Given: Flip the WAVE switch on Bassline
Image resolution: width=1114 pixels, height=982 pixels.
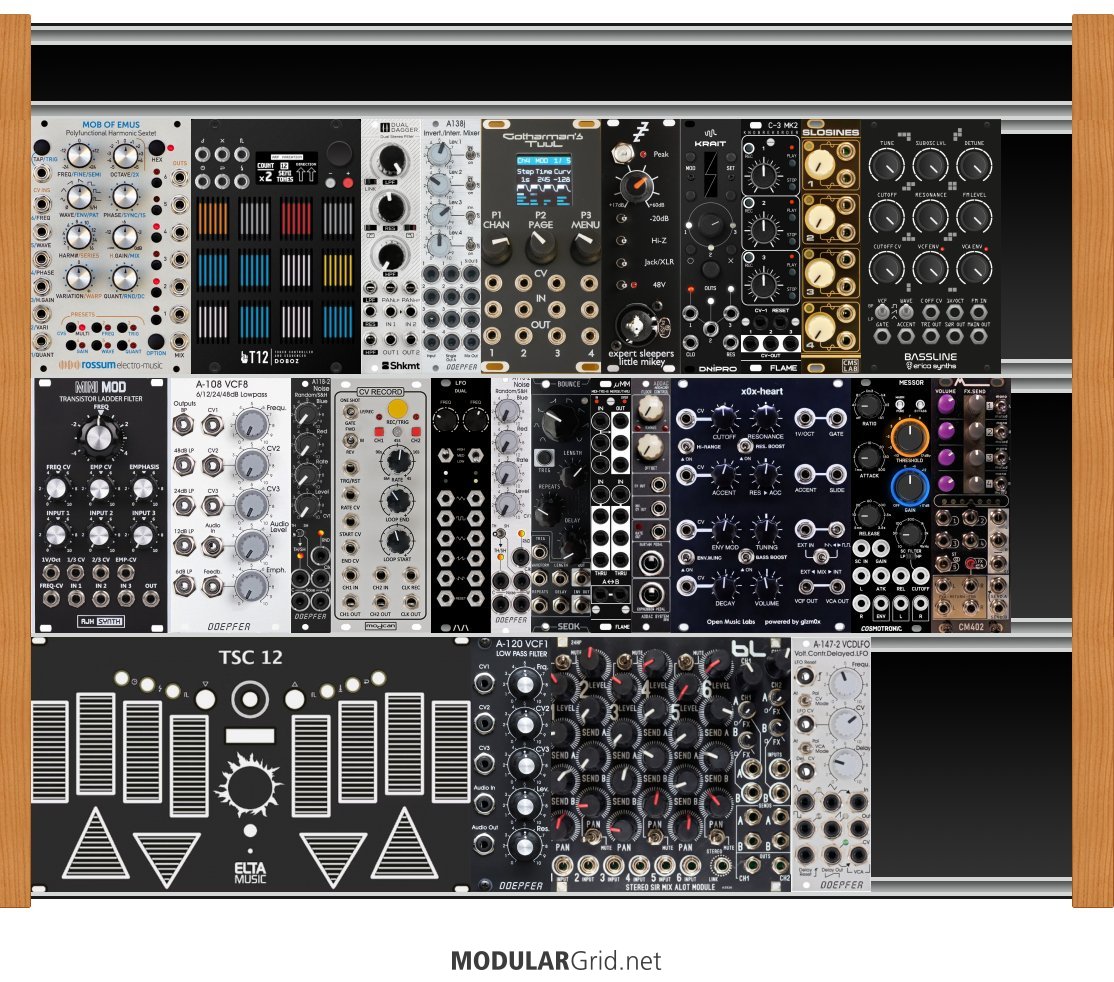Looking at the screenshot, I should coord(906,312).
